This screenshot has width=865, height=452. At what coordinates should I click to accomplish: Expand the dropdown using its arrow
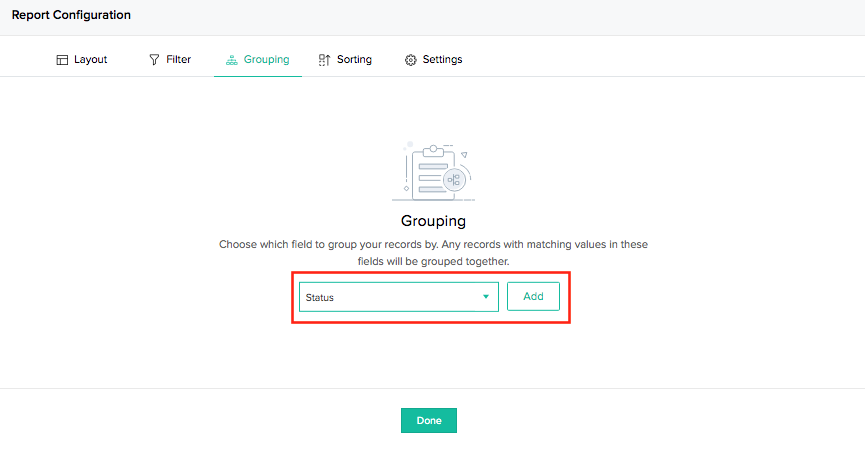486,297
